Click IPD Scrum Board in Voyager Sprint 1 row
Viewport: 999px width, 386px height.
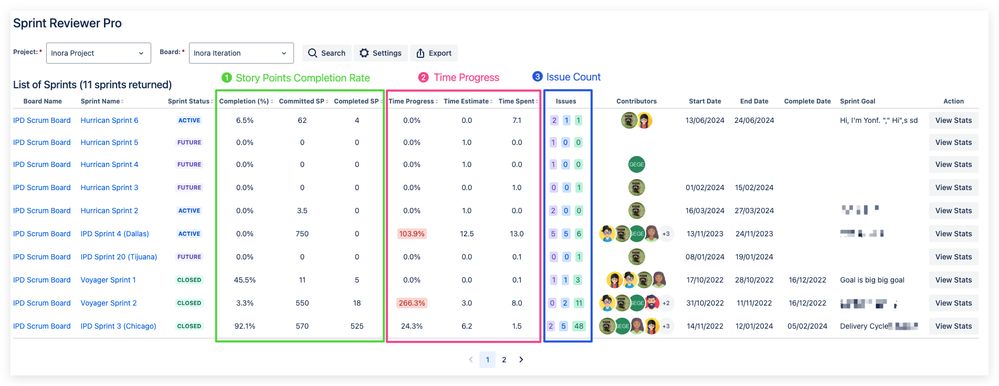(x=42, y=280)
